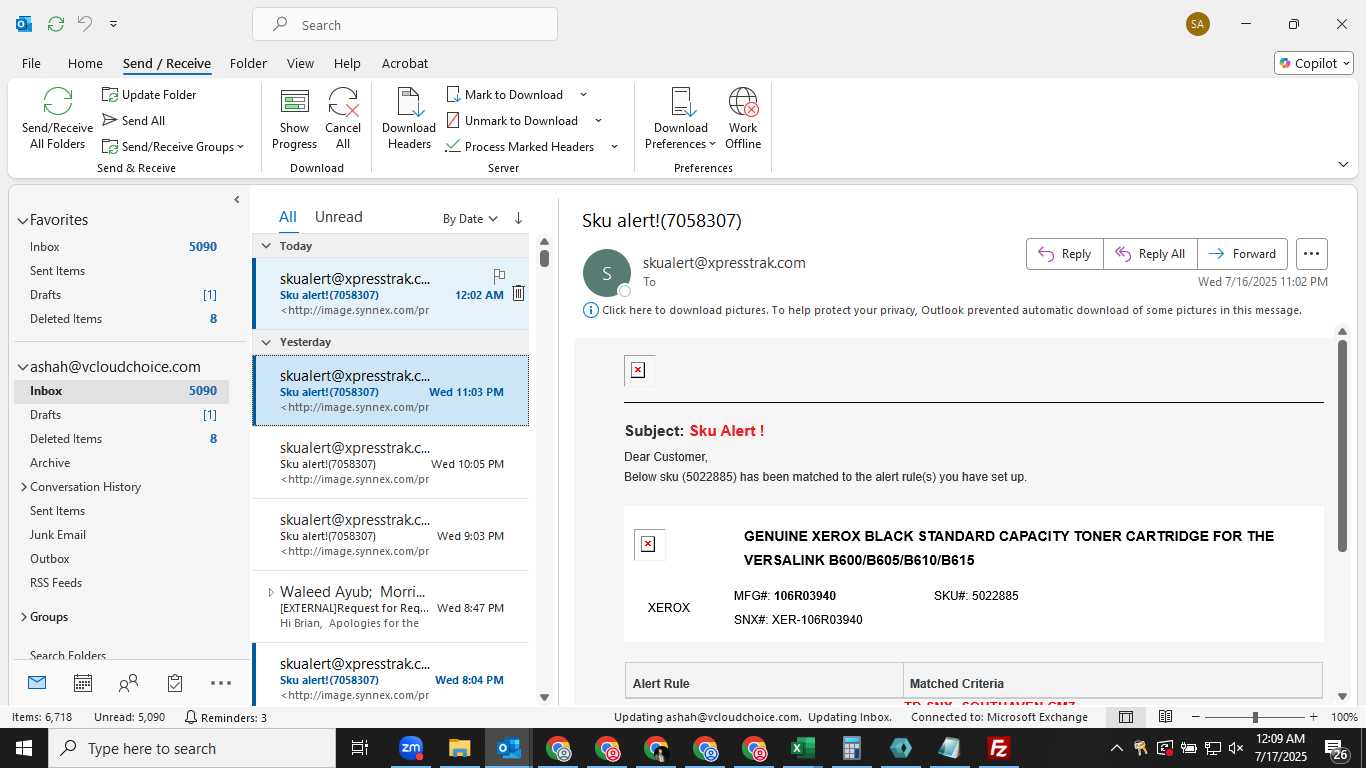
Task: Expand the Groups section
Action: coord(24,617)
